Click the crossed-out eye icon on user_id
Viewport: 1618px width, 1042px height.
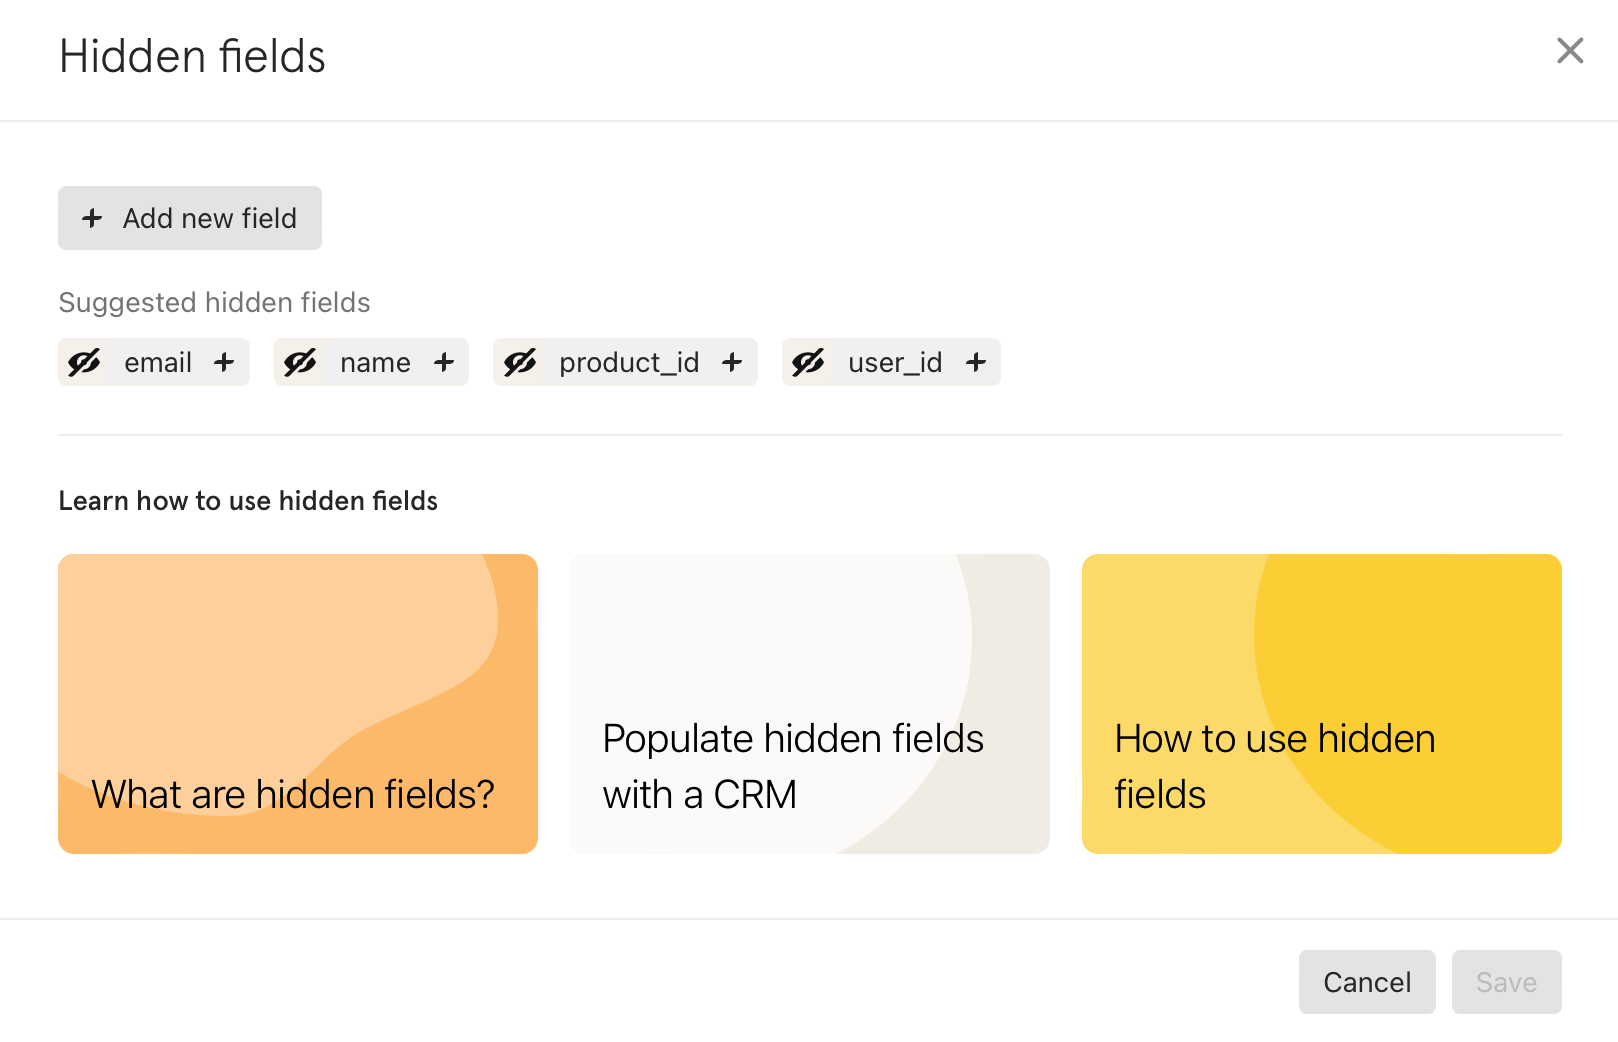808,362
